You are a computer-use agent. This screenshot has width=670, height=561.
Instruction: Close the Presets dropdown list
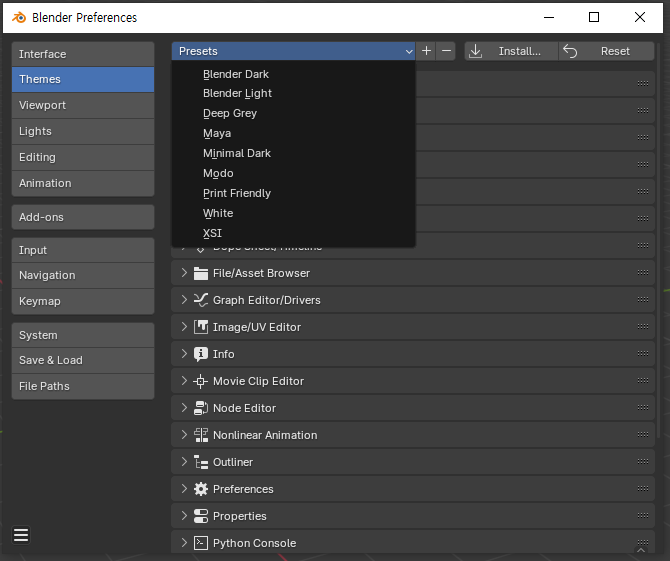tap(294, 51)
